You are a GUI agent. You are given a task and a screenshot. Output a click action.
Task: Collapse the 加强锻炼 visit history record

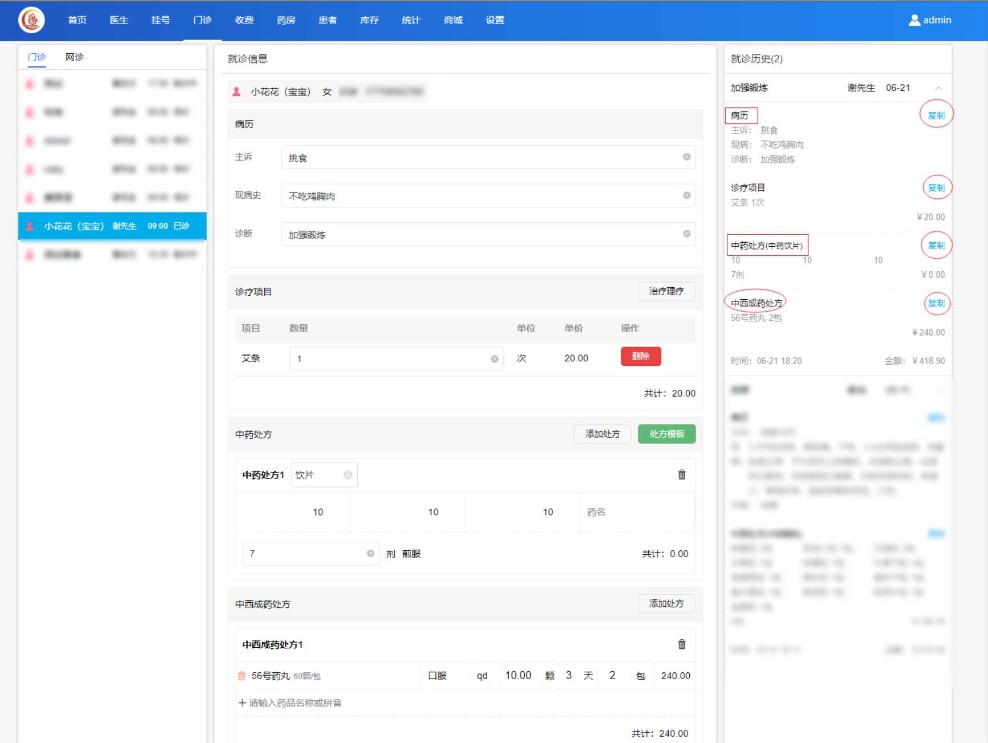pos(938,88)
